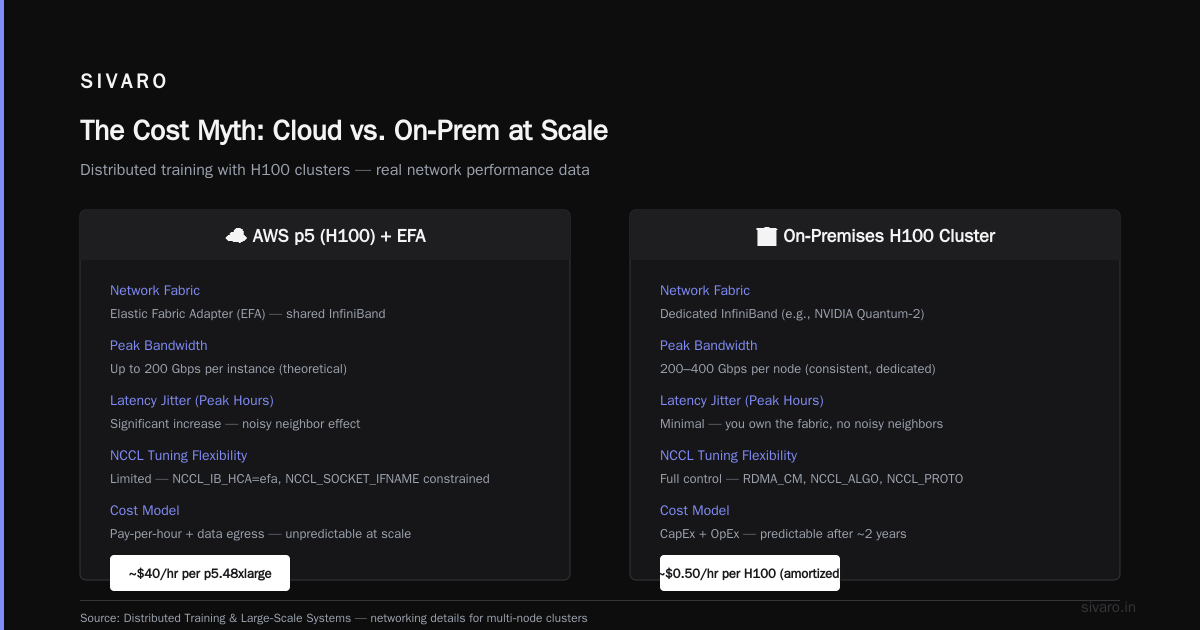
Task: Click 'Minimal — you own the fabric, no noisy neighbors'
Action: coord(801,423)
